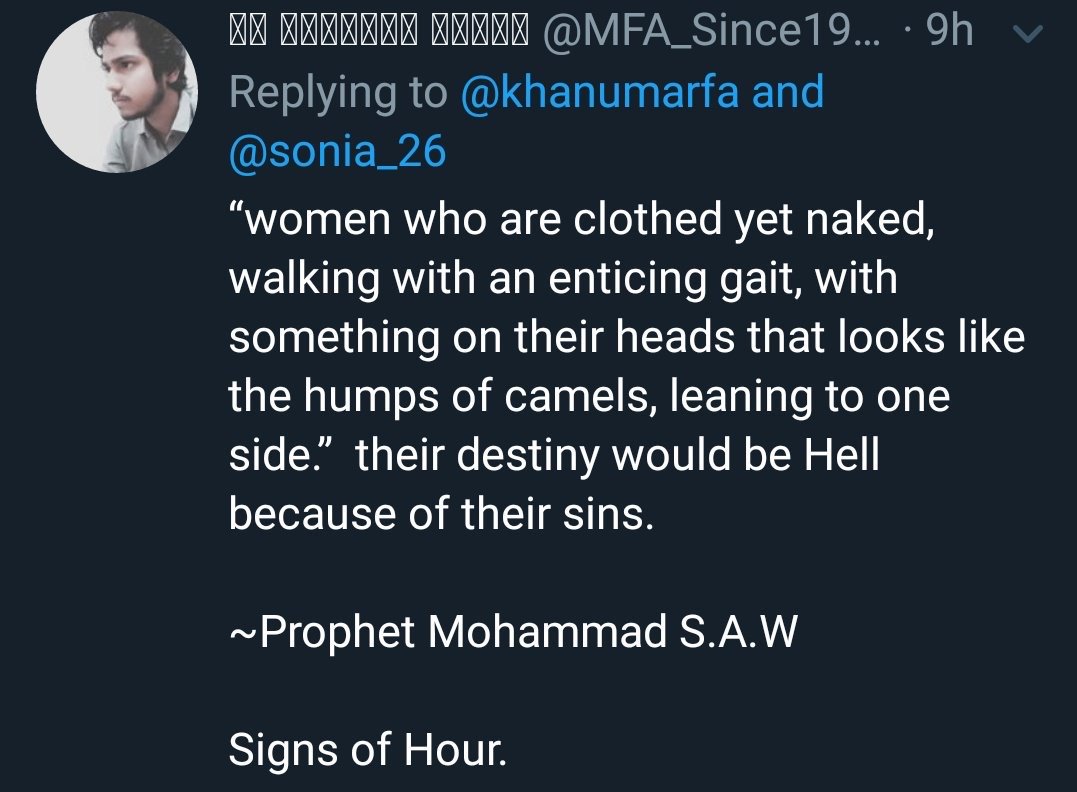Open the @khanumarfa profile link
1077x792 pixels.
coord(599,93)
